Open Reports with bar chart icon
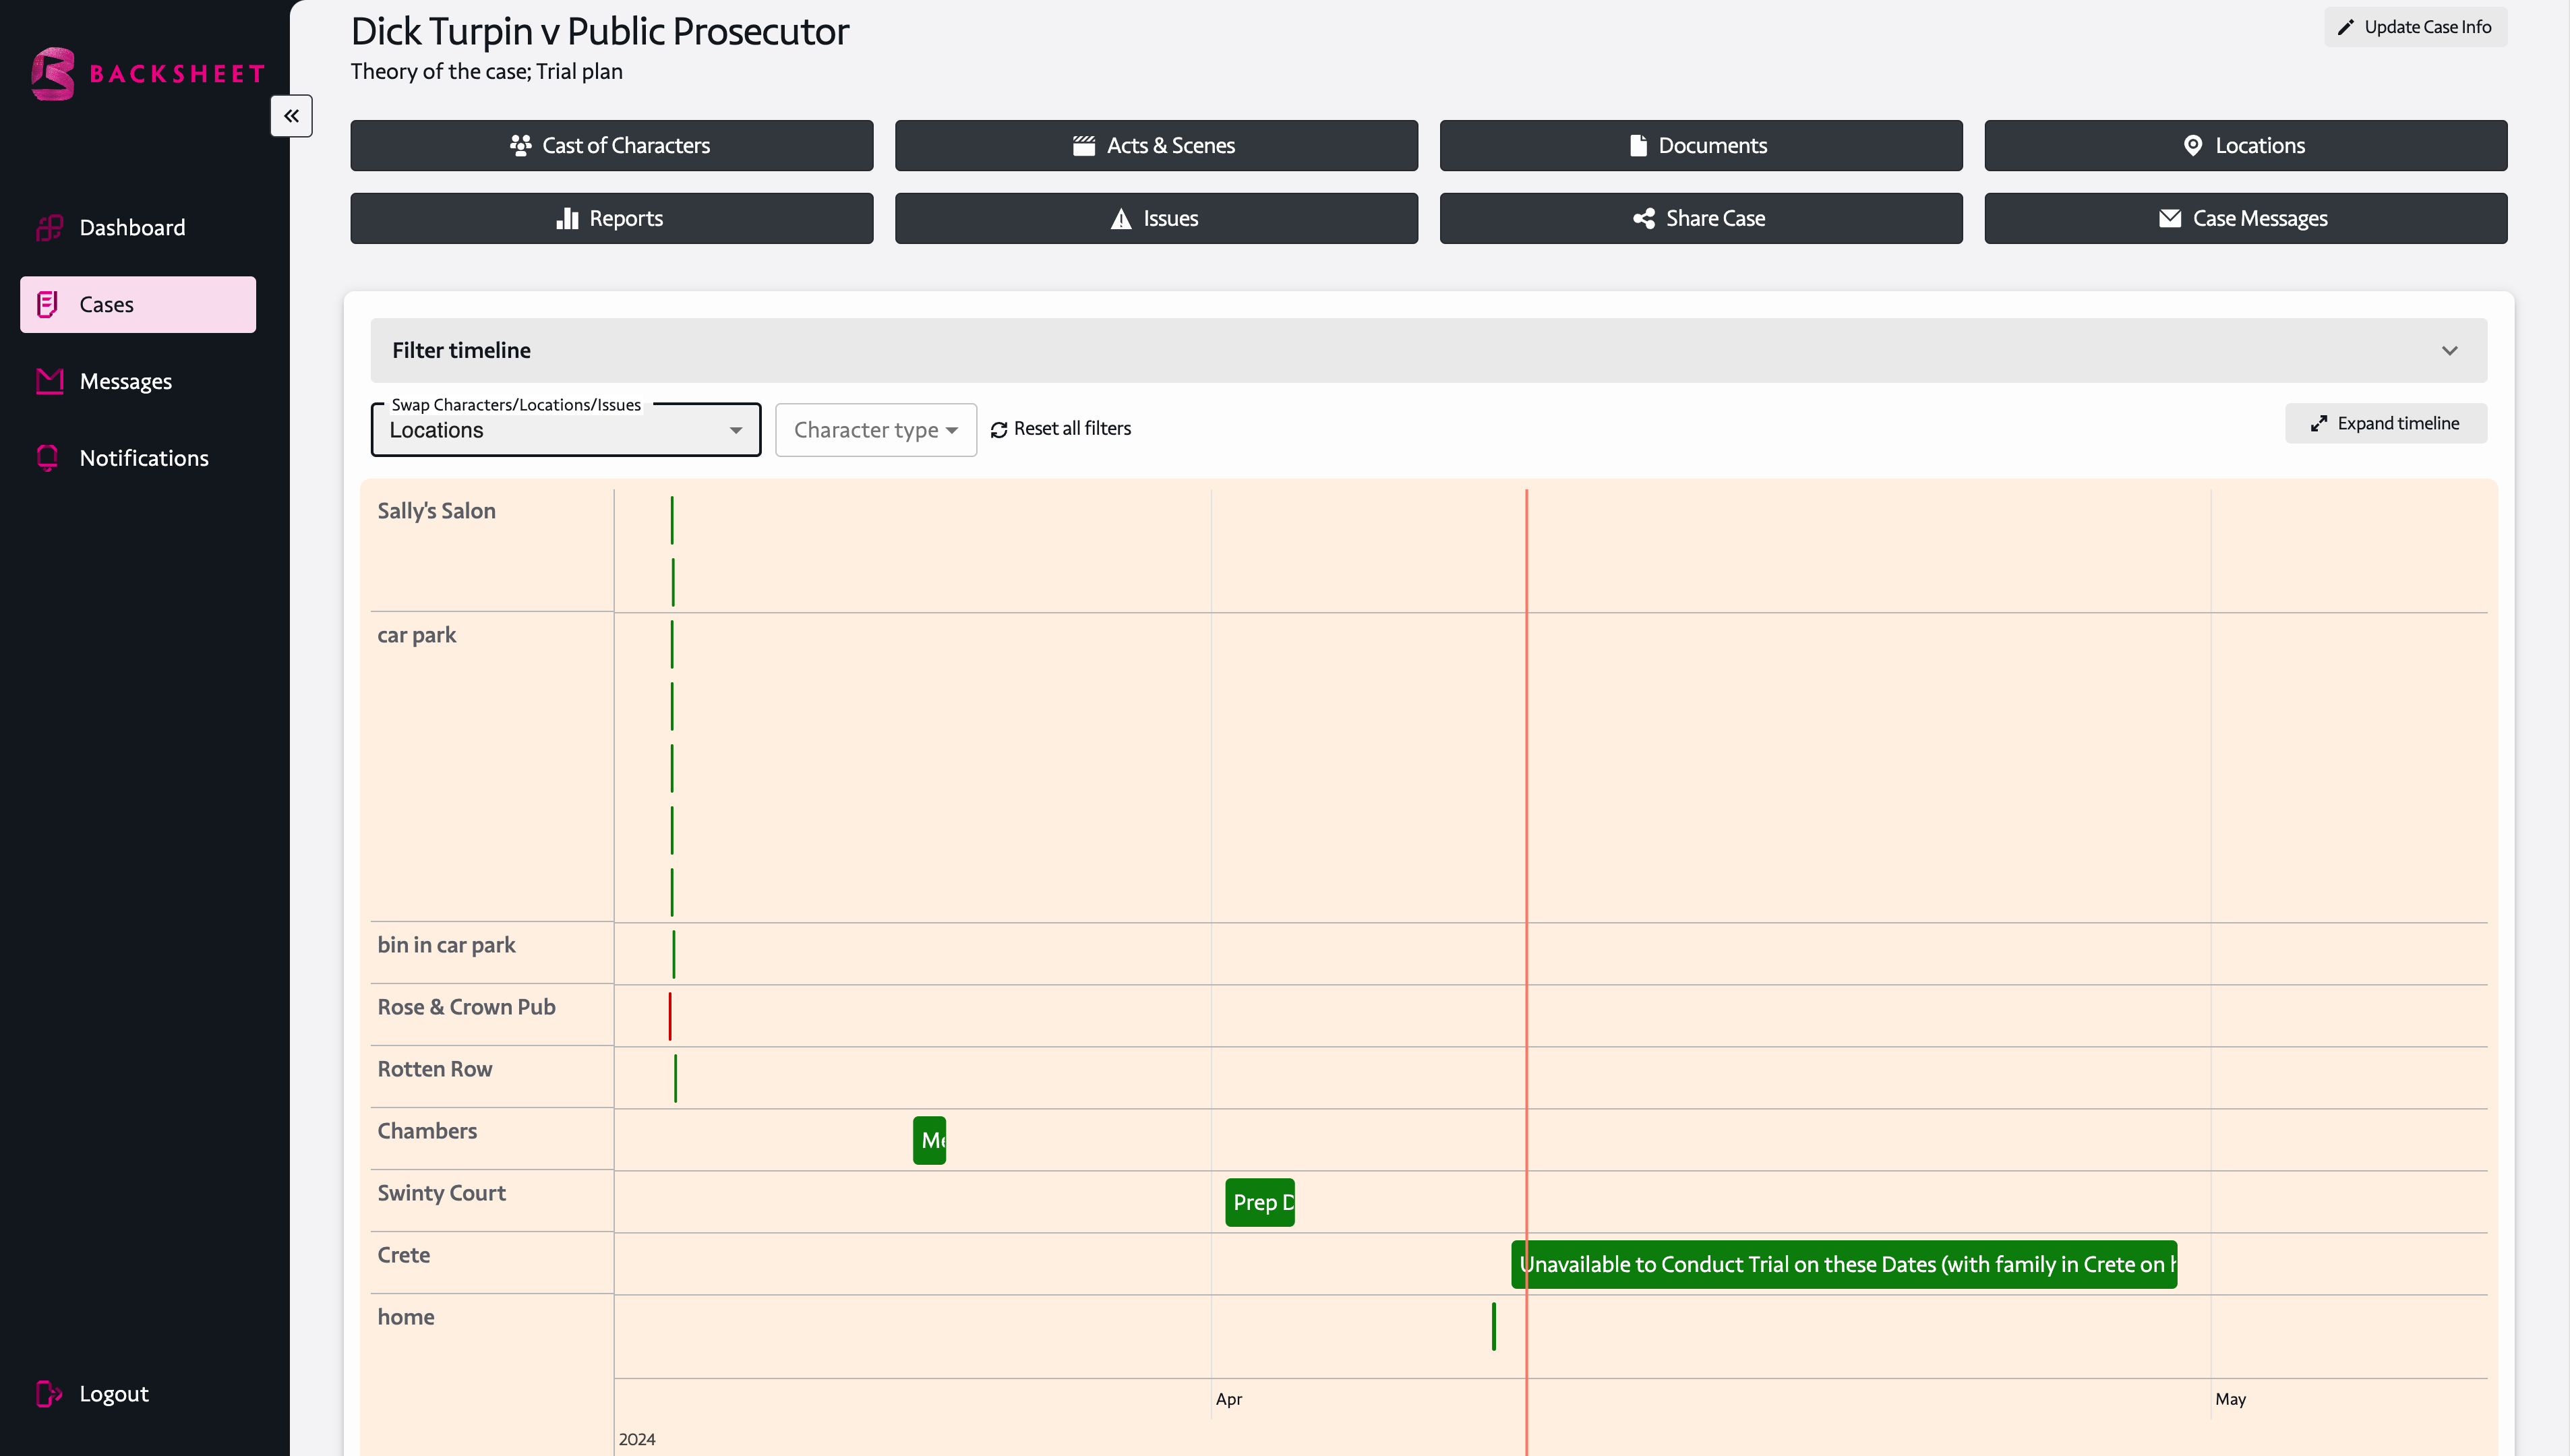Image resolution: width=2570 pixels, height=1456 pixels. [611, 219]
